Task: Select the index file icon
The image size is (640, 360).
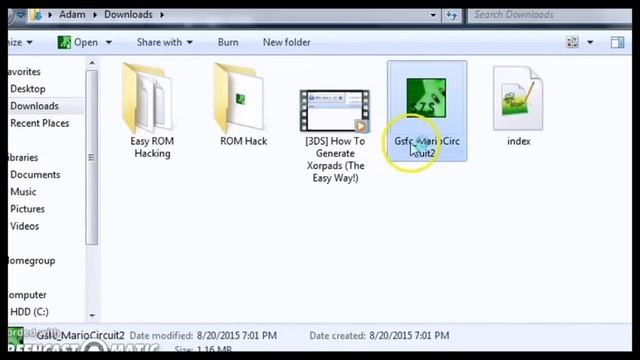Action: click(518, 98)
